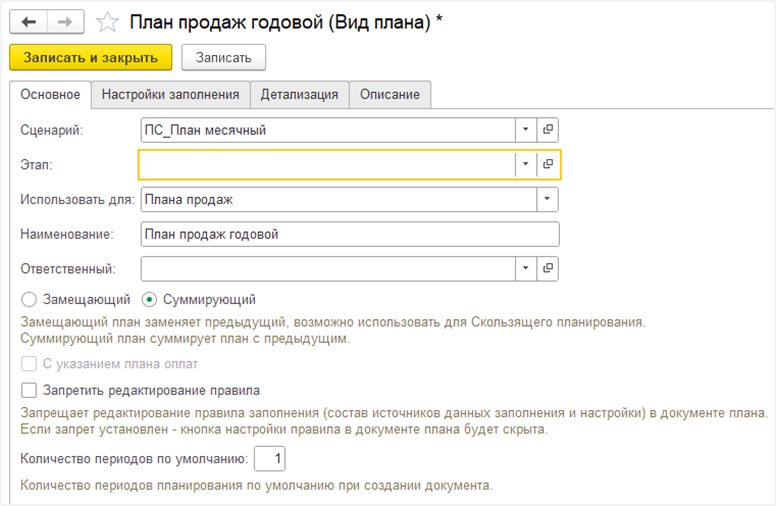Viewport: 776px width, 506px height.
Task: Click the Записать button
Action: 224,57
